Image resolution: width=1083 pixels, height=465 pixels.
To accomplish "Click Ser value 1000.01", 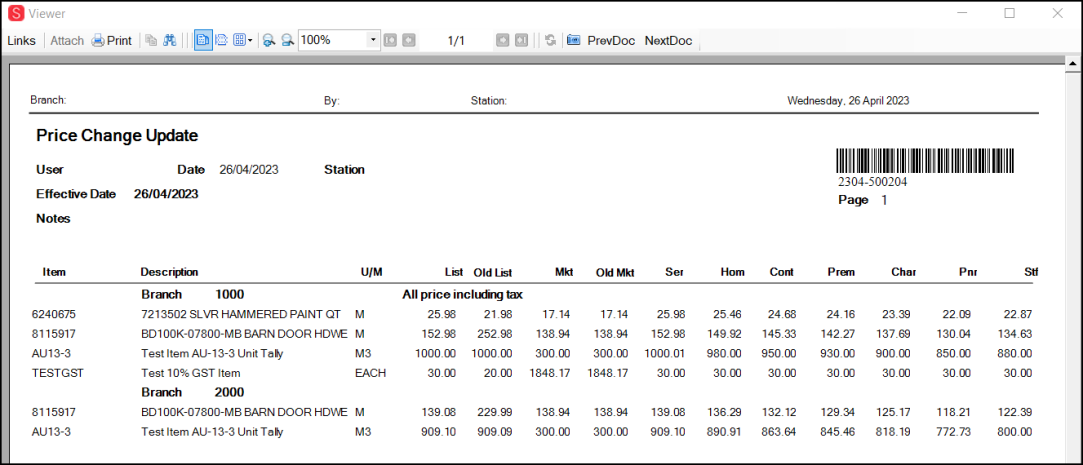I will [x=664, y=353].
